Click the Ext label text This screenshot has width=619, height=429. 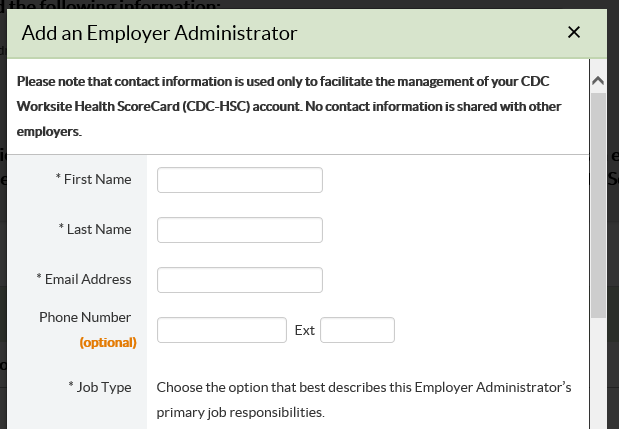click(304, 330)
